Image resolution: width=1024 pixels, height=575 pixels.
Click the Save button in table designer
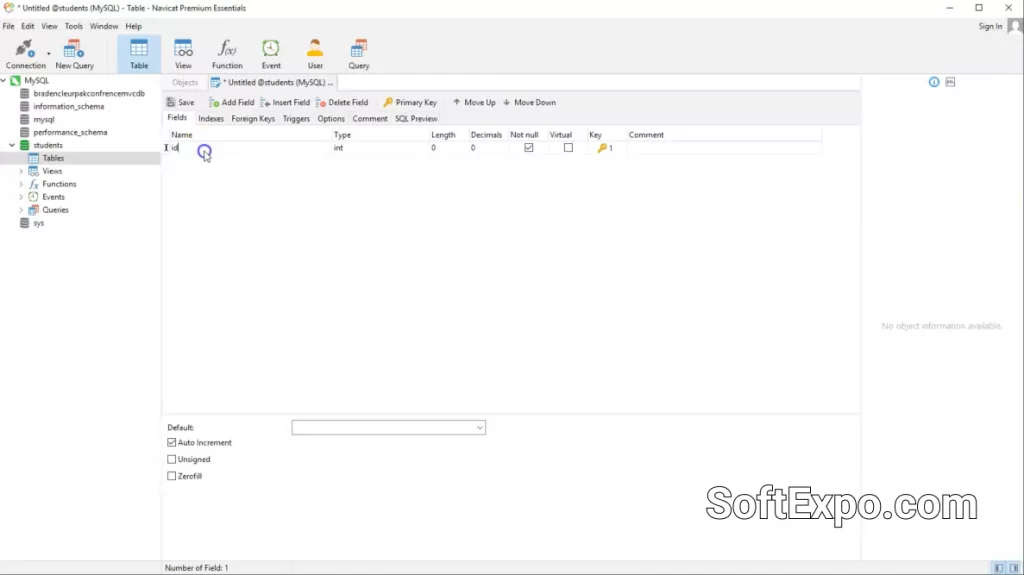pos(180,103)
